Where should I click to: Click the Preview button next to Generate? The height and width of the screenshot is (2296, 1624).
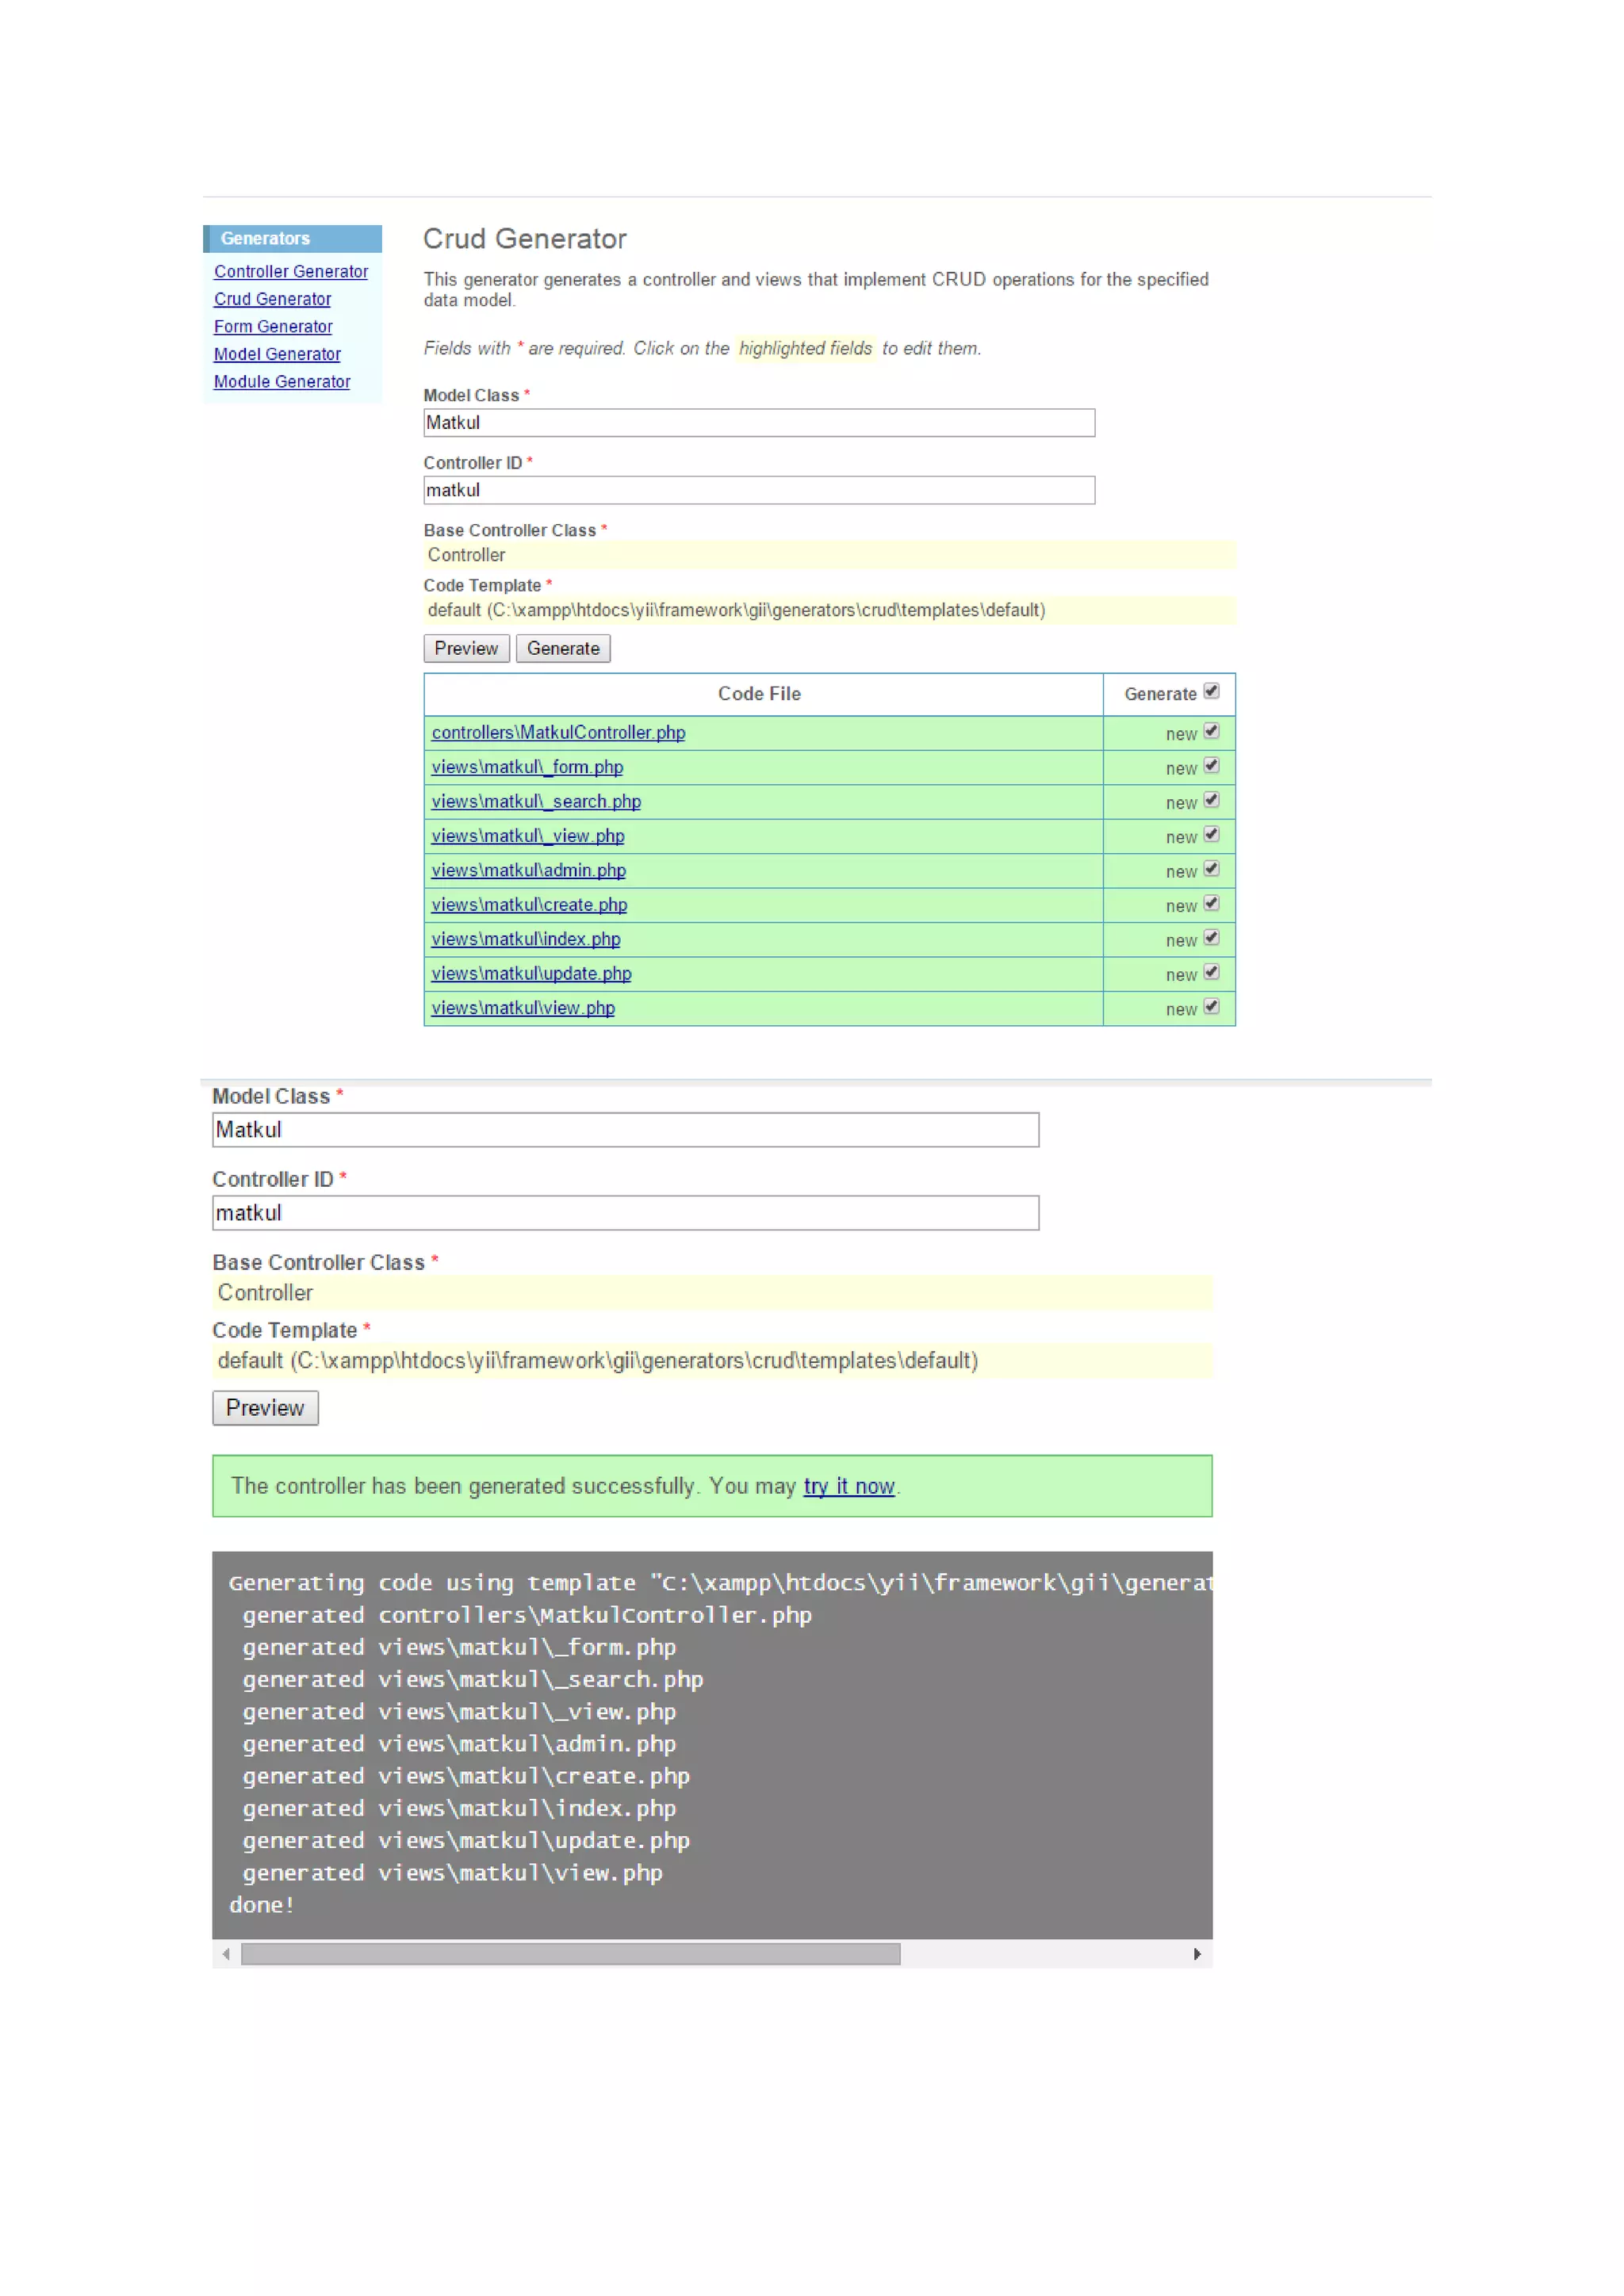pyautogui.click(x=466, y=648)
